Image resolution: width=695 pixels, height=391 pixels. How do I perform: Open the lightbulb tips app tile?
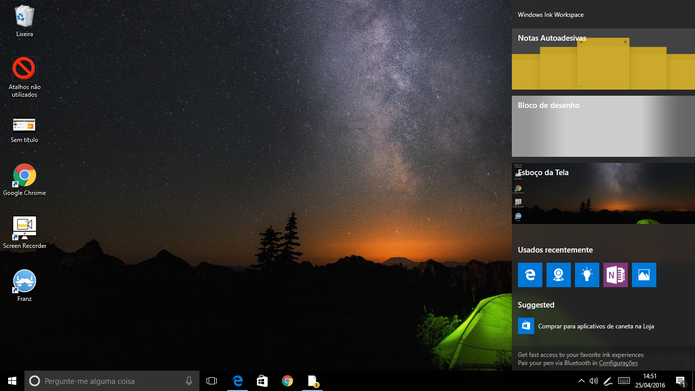coord(587,275)
